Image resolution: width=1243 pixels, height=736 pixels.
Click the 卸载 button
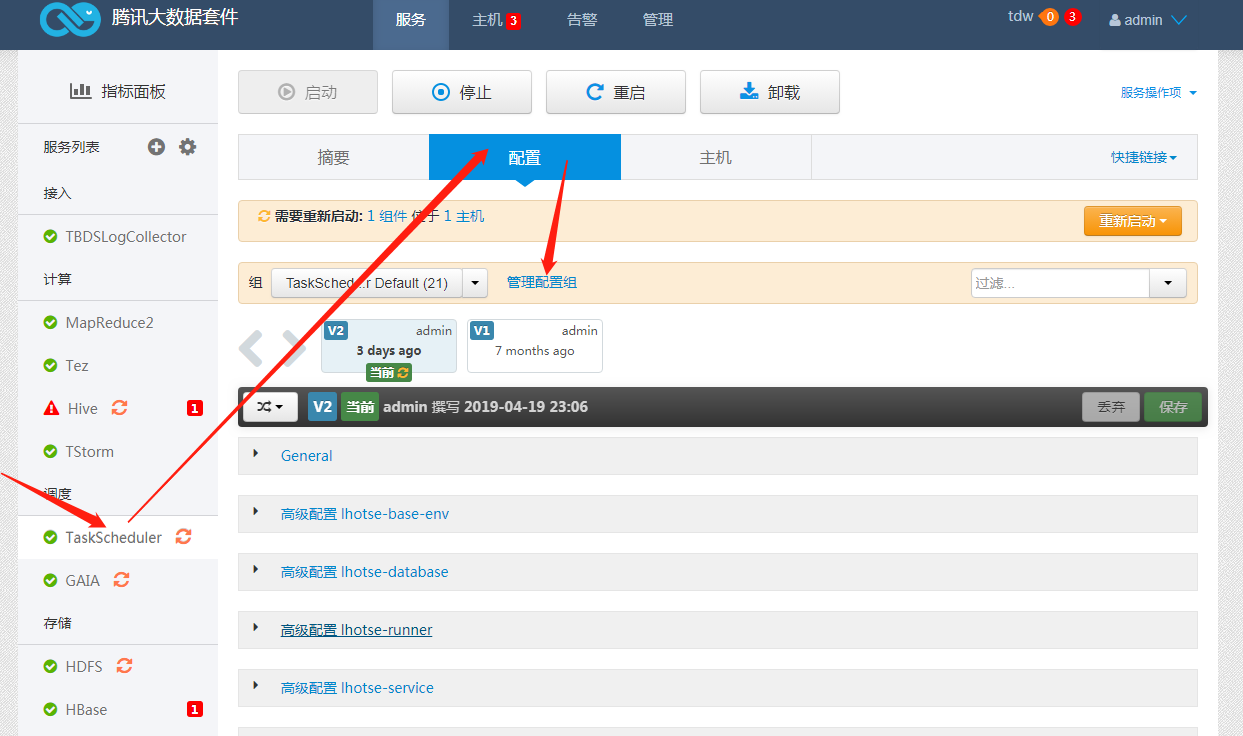pos(770,92)
